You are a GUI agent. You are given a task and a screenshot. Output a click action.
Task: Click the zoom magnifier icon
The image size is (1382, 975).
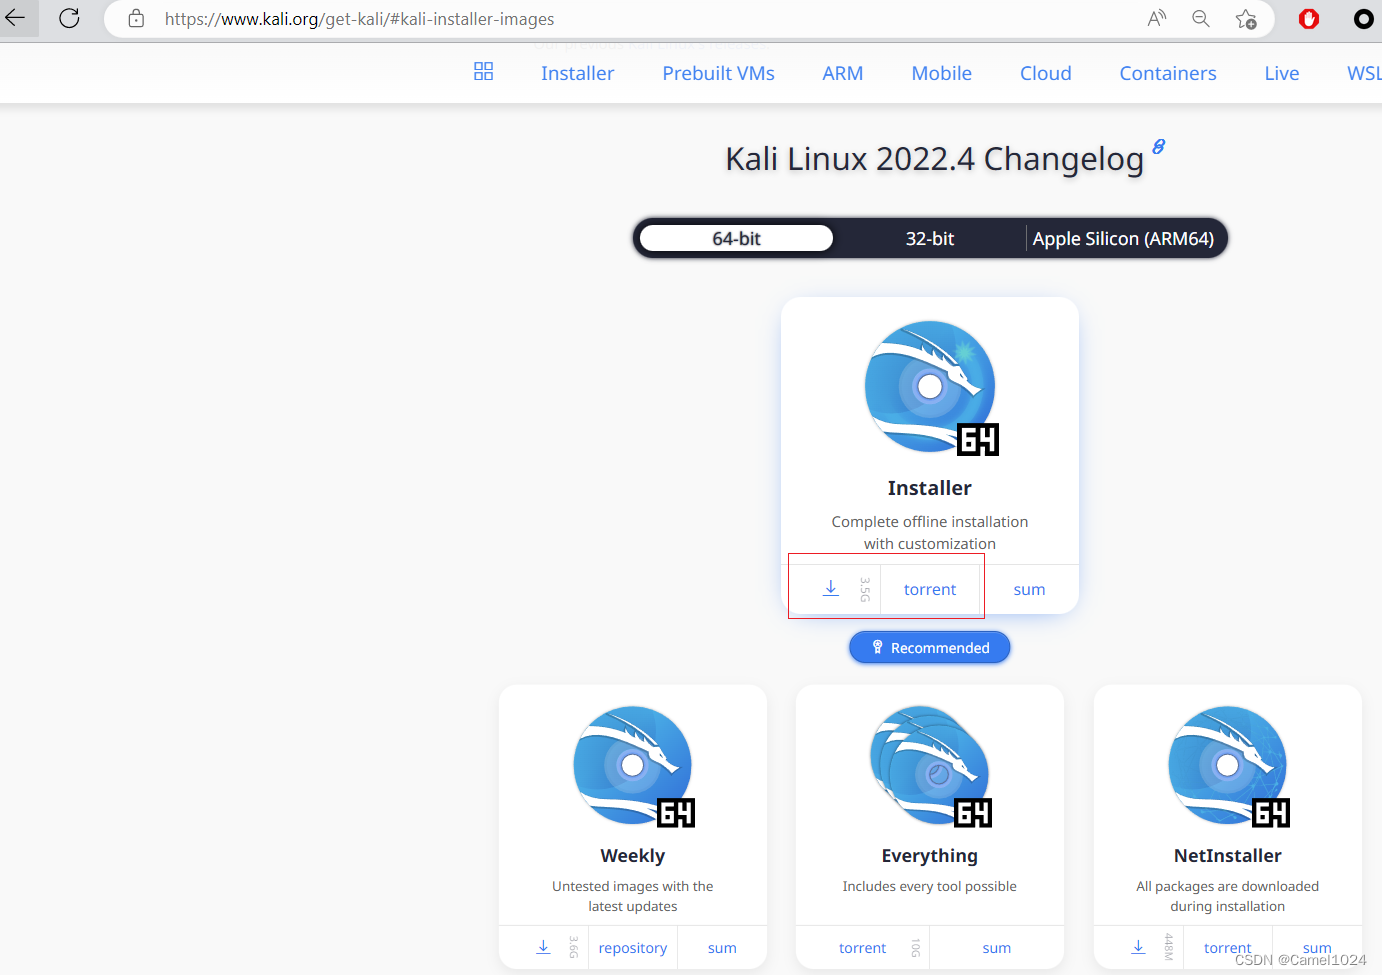point(1201,18)
